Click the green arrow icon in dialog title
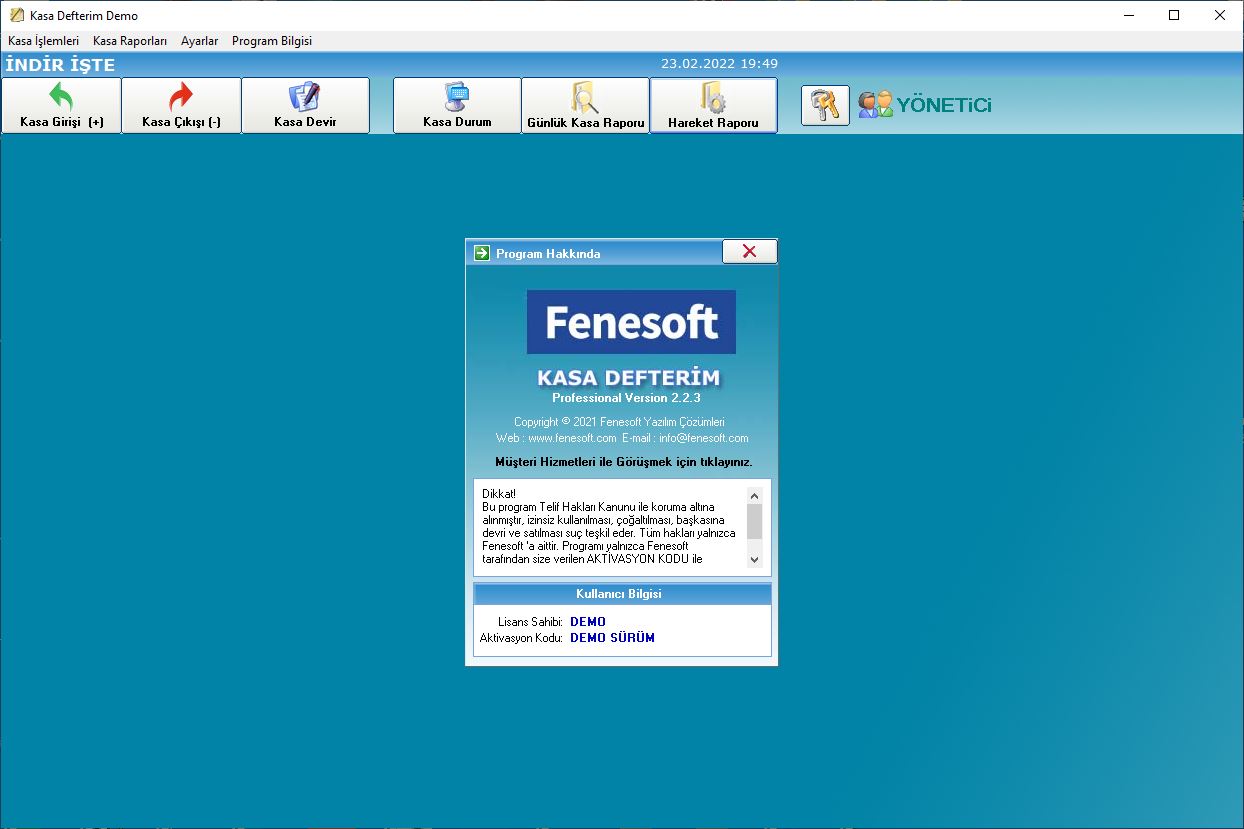Viewport: 1244px width, 829px height. pyautogui.click(x=482, y=253)
